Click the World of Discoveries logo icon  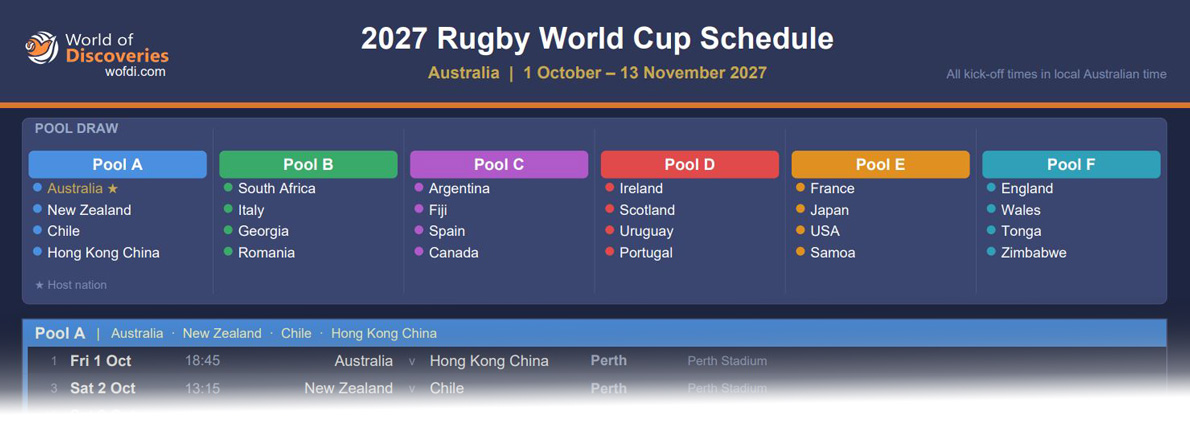coord(42,48)
